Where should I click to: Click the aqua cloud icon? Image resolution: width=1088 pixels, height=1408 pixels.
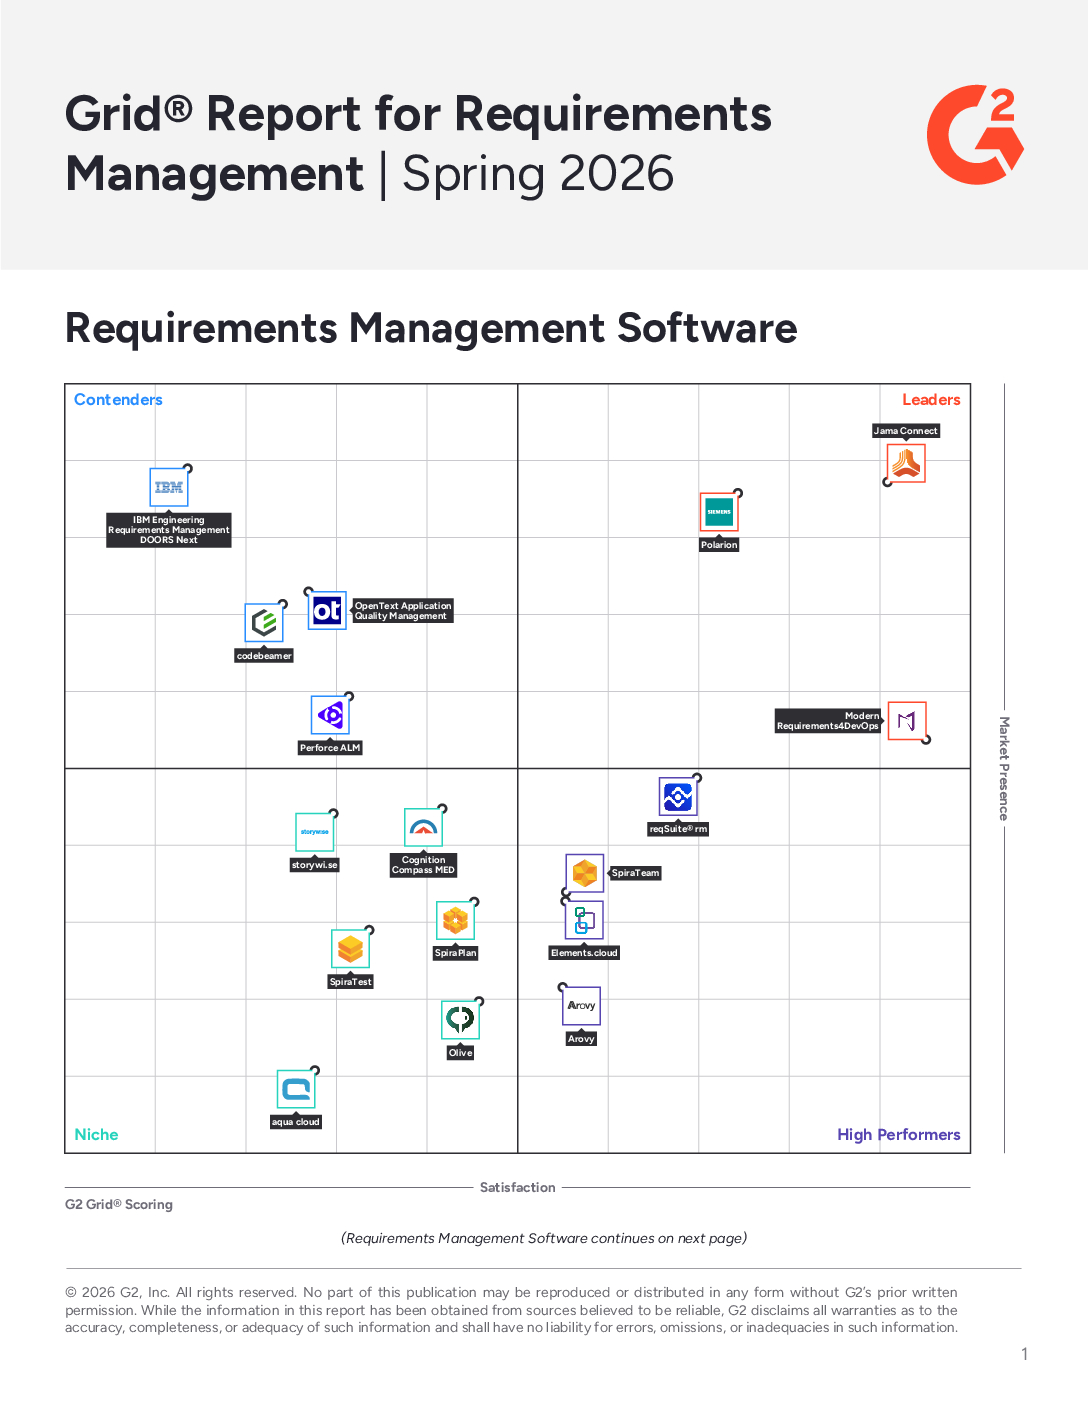point(296,1089)
